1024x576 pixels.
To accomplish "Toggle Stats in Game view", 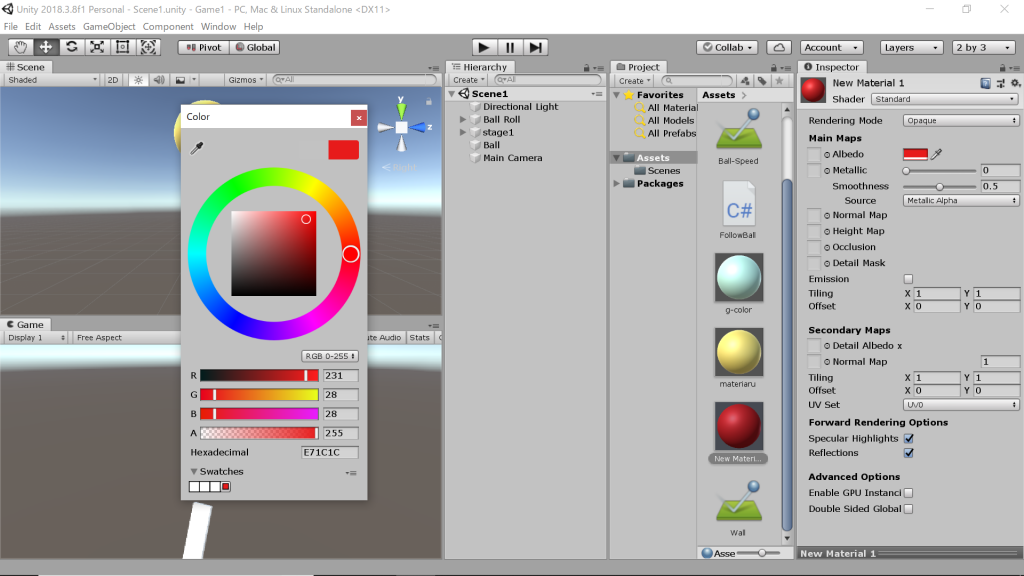I will [419, 338].
